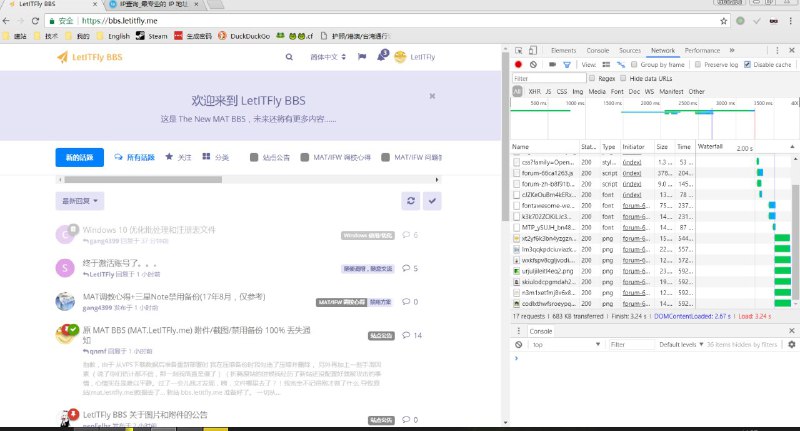
Task: Check Hide data URLs
Action: click(623, 78)
